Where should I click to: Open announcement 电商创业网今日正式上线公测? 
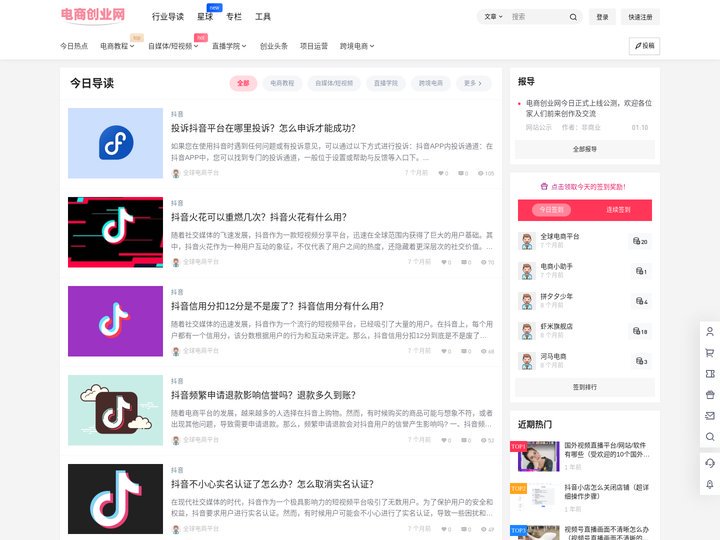[x=589, y=108]
